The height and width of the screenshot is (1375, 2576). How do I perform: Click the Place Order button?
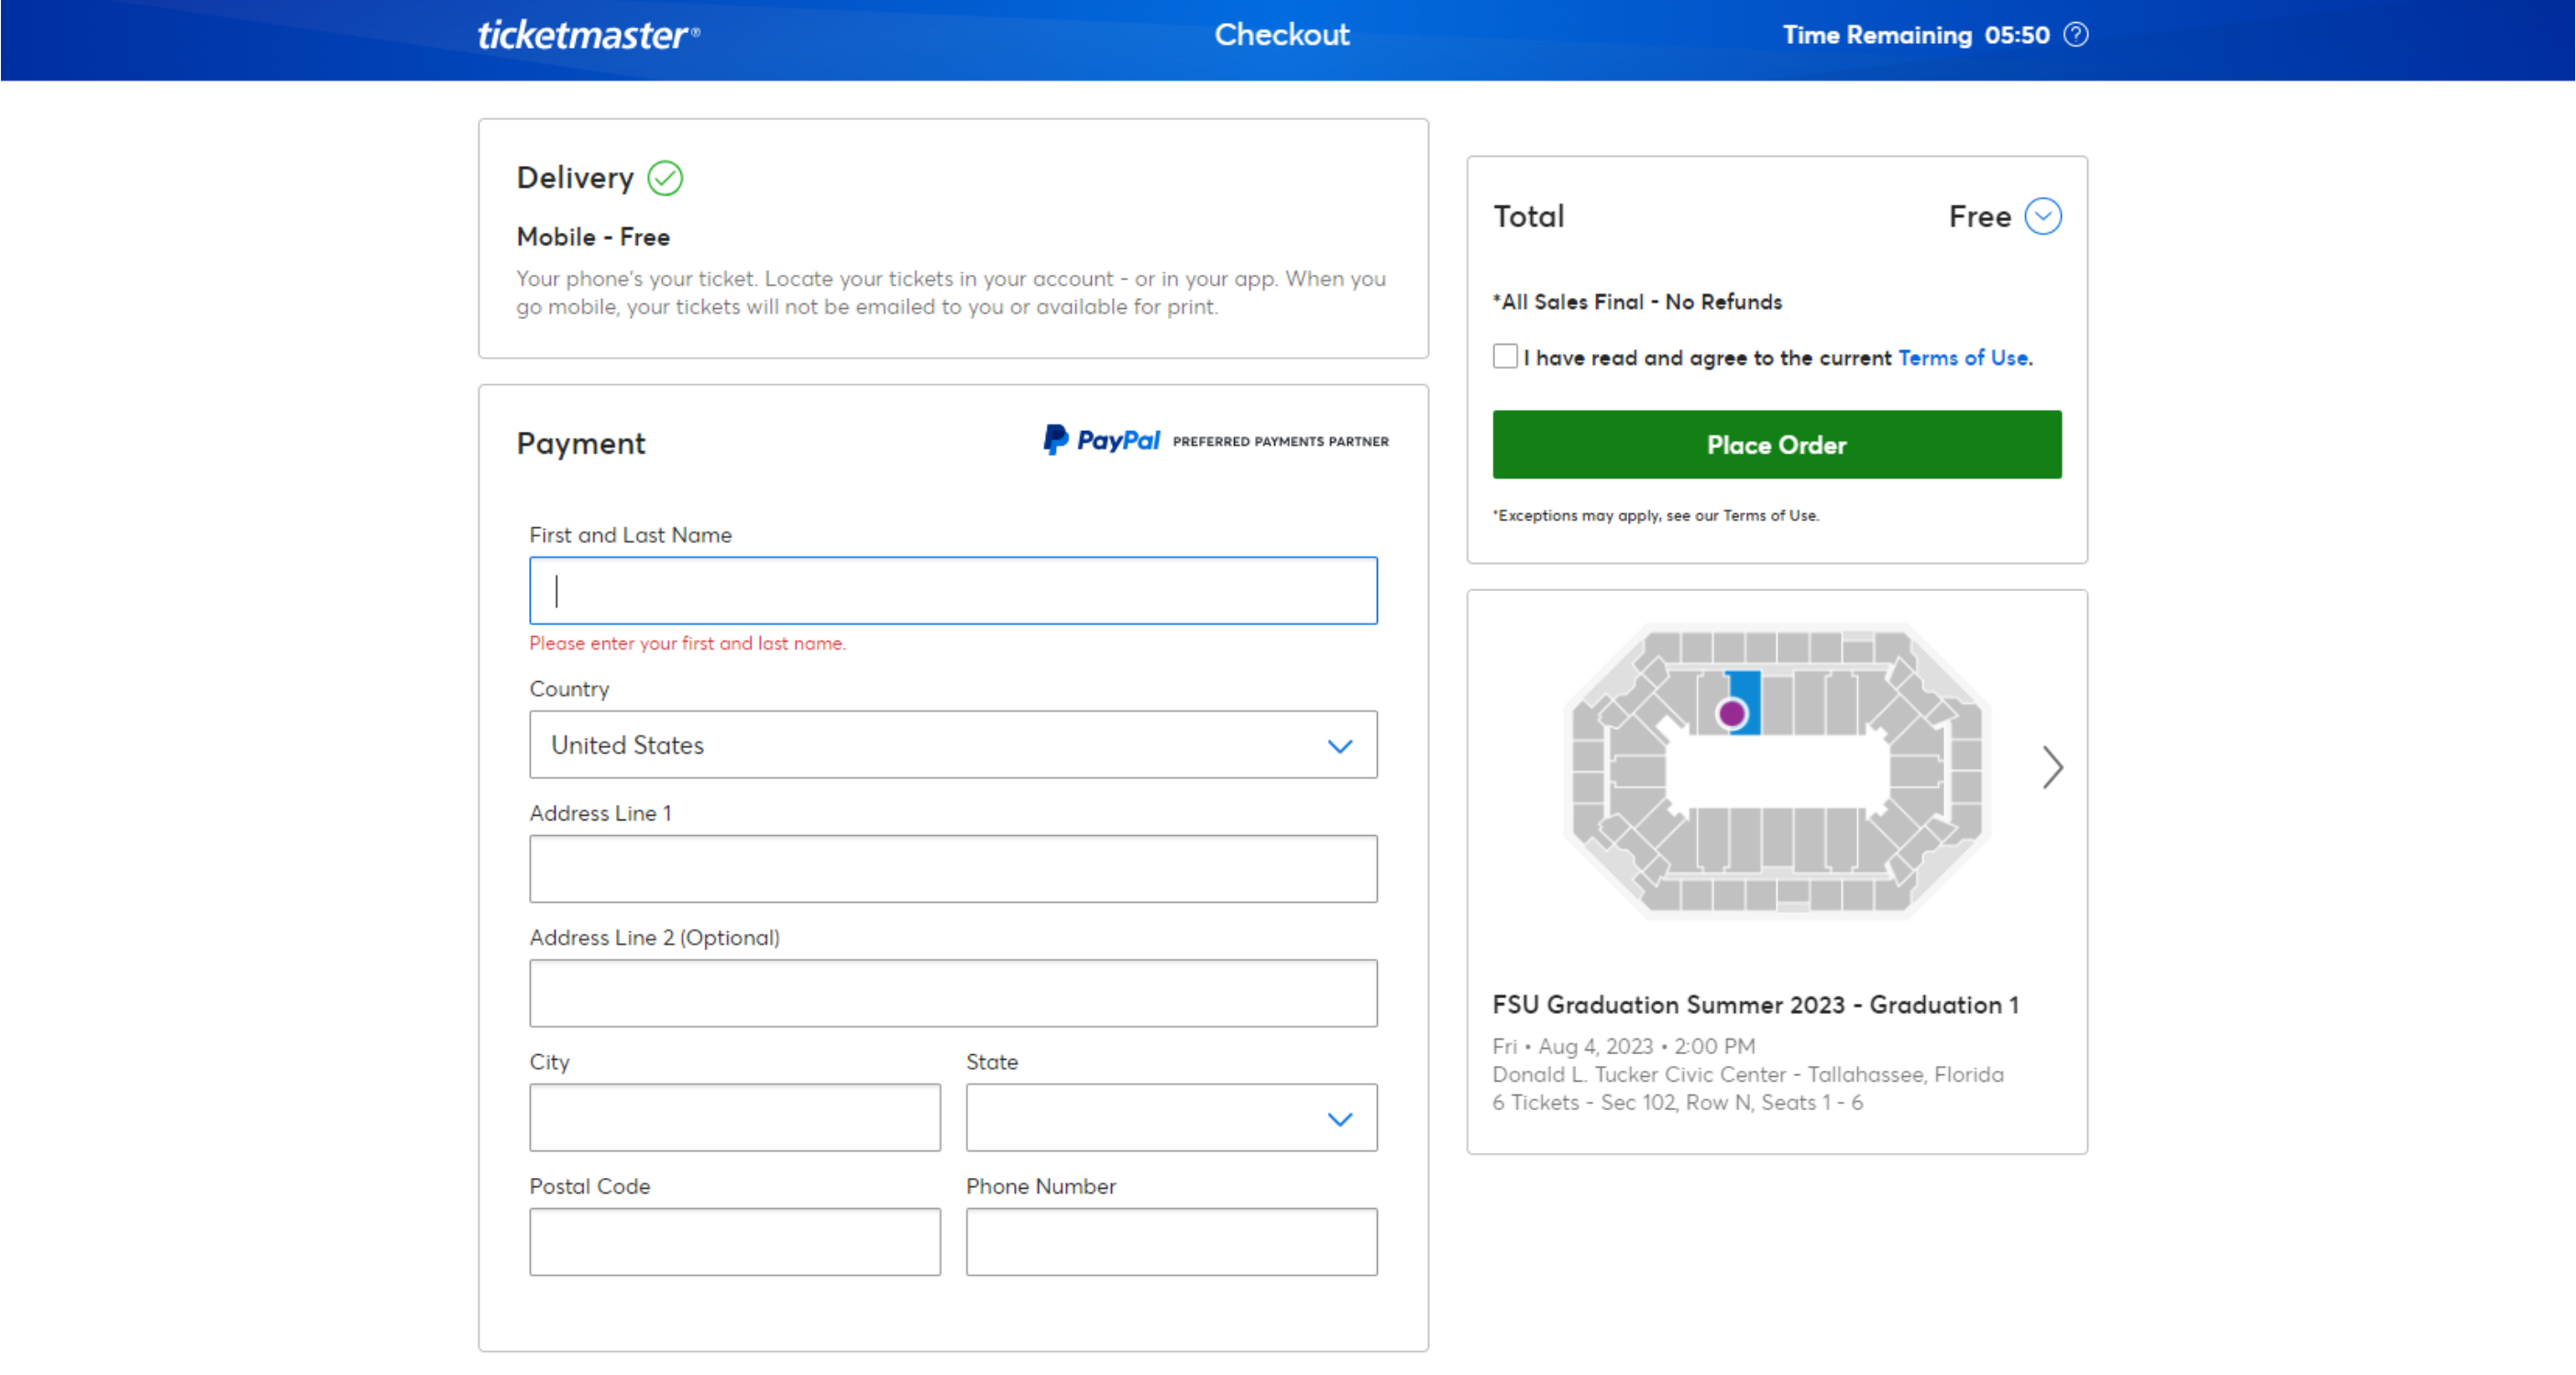tap(1775, 444)
